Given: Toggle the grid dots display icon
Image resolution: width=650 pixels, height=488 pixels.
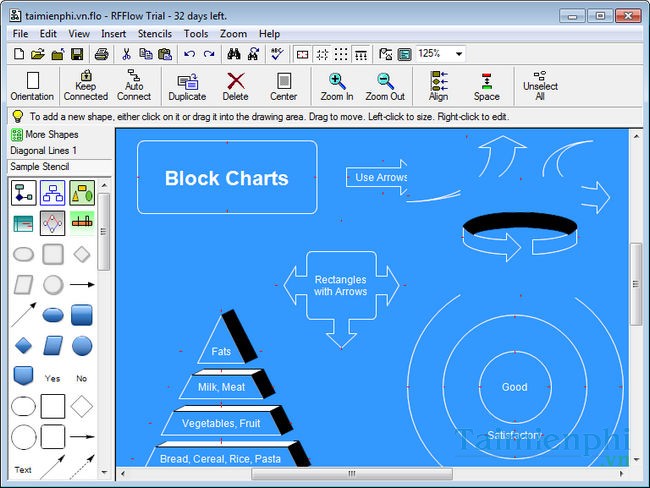Looking at the screenshot, I should click(341, 54).
